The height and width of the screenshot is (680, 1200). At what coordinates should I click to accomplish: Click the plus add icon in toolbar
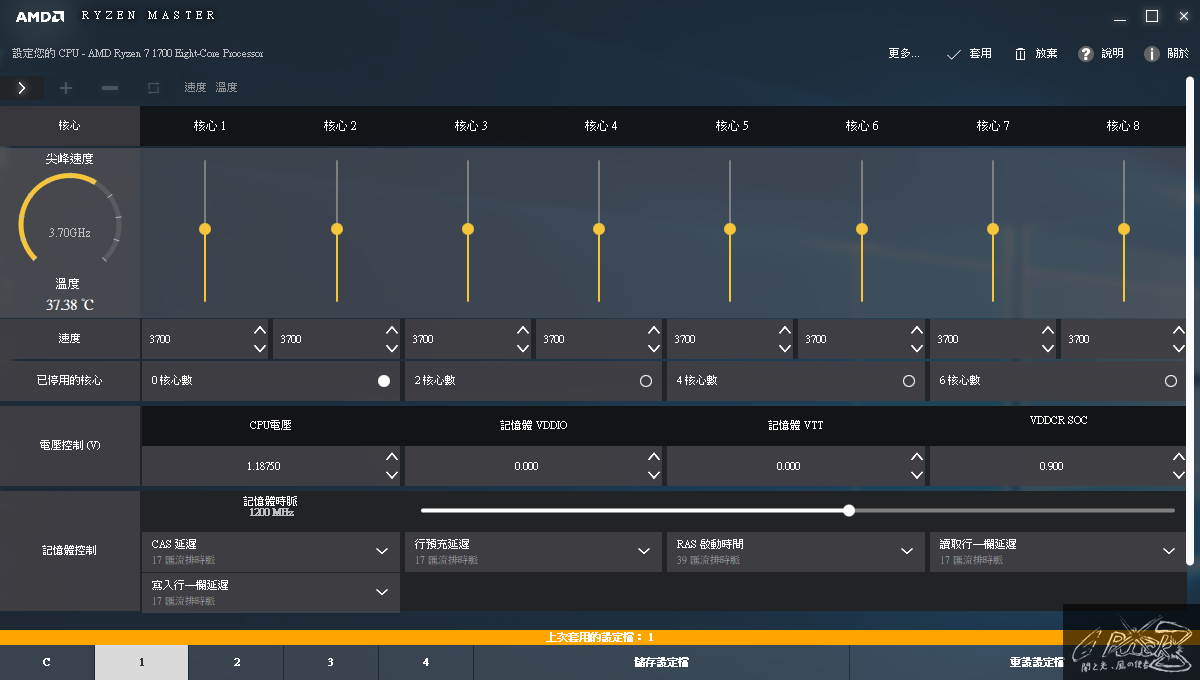66,88
